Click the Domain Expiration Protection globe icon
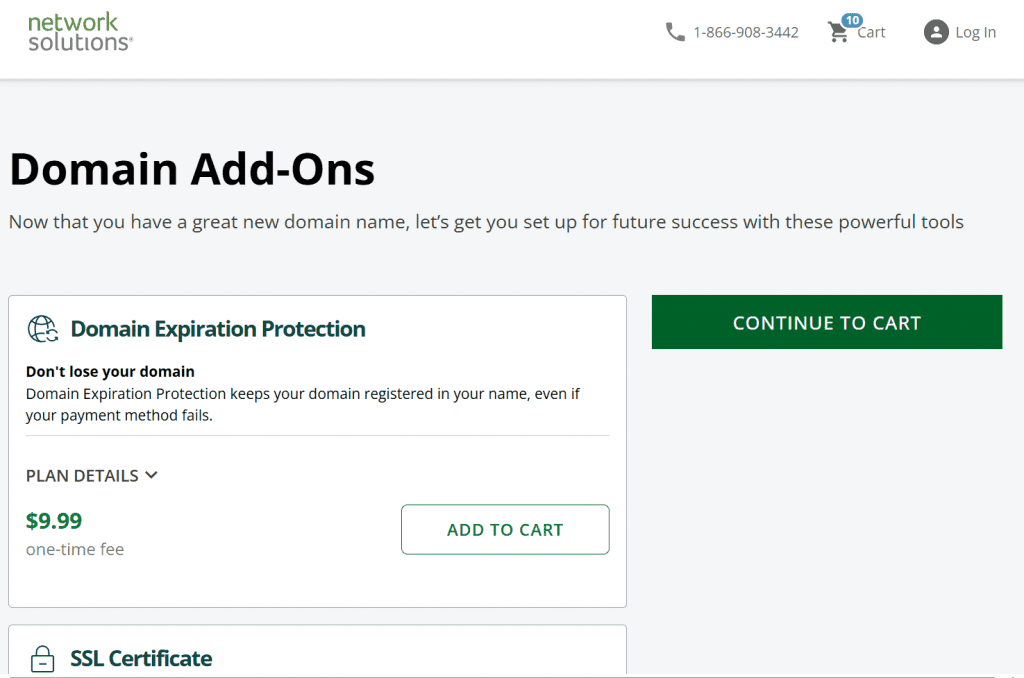 [43, 329]
